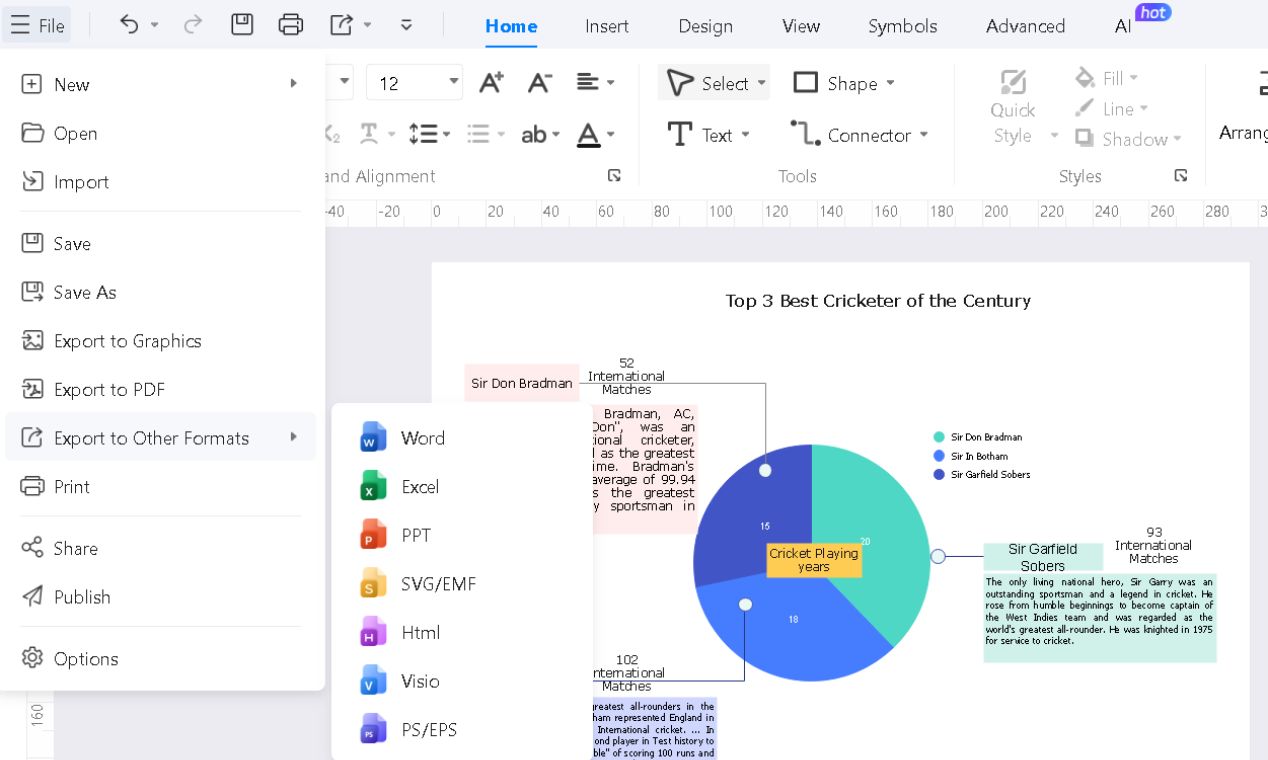Click the Shadow option
This screenshot has height=760, width=1268.
tap(1127, 139)
